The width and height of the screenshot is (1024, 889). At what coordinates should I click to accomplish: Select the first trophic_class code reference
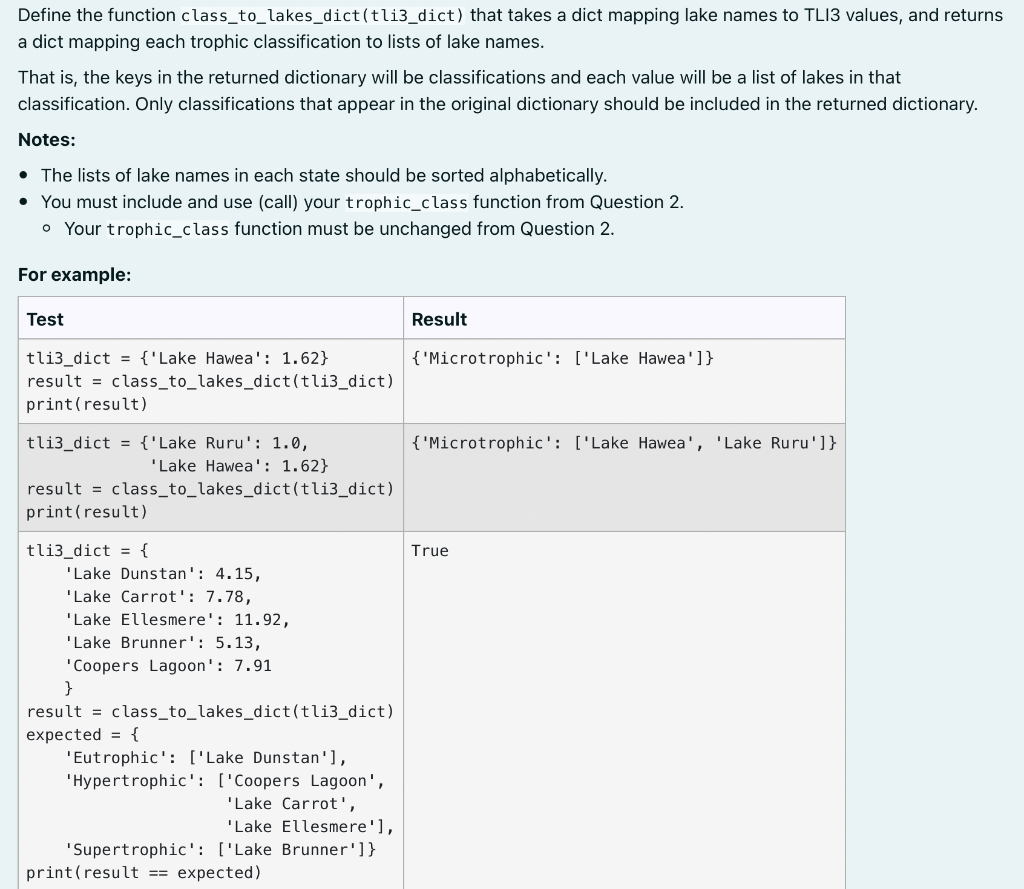406,202
